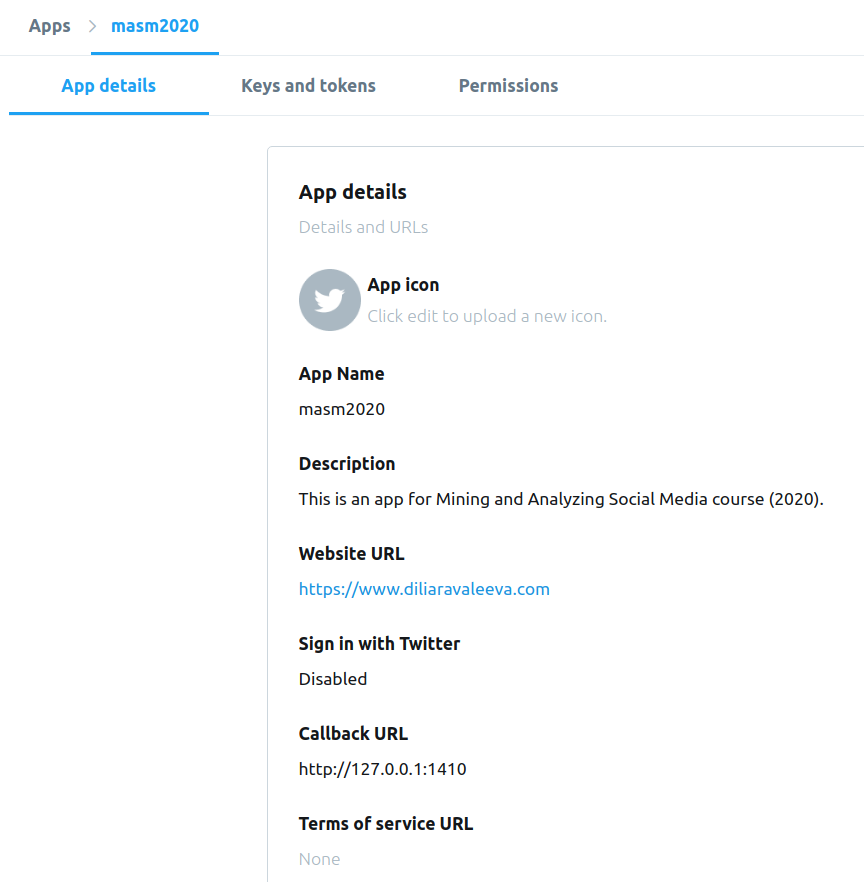The image size is (864, 882).
Task: Click the 'Callback URL' label
Action: coord(353,734)
